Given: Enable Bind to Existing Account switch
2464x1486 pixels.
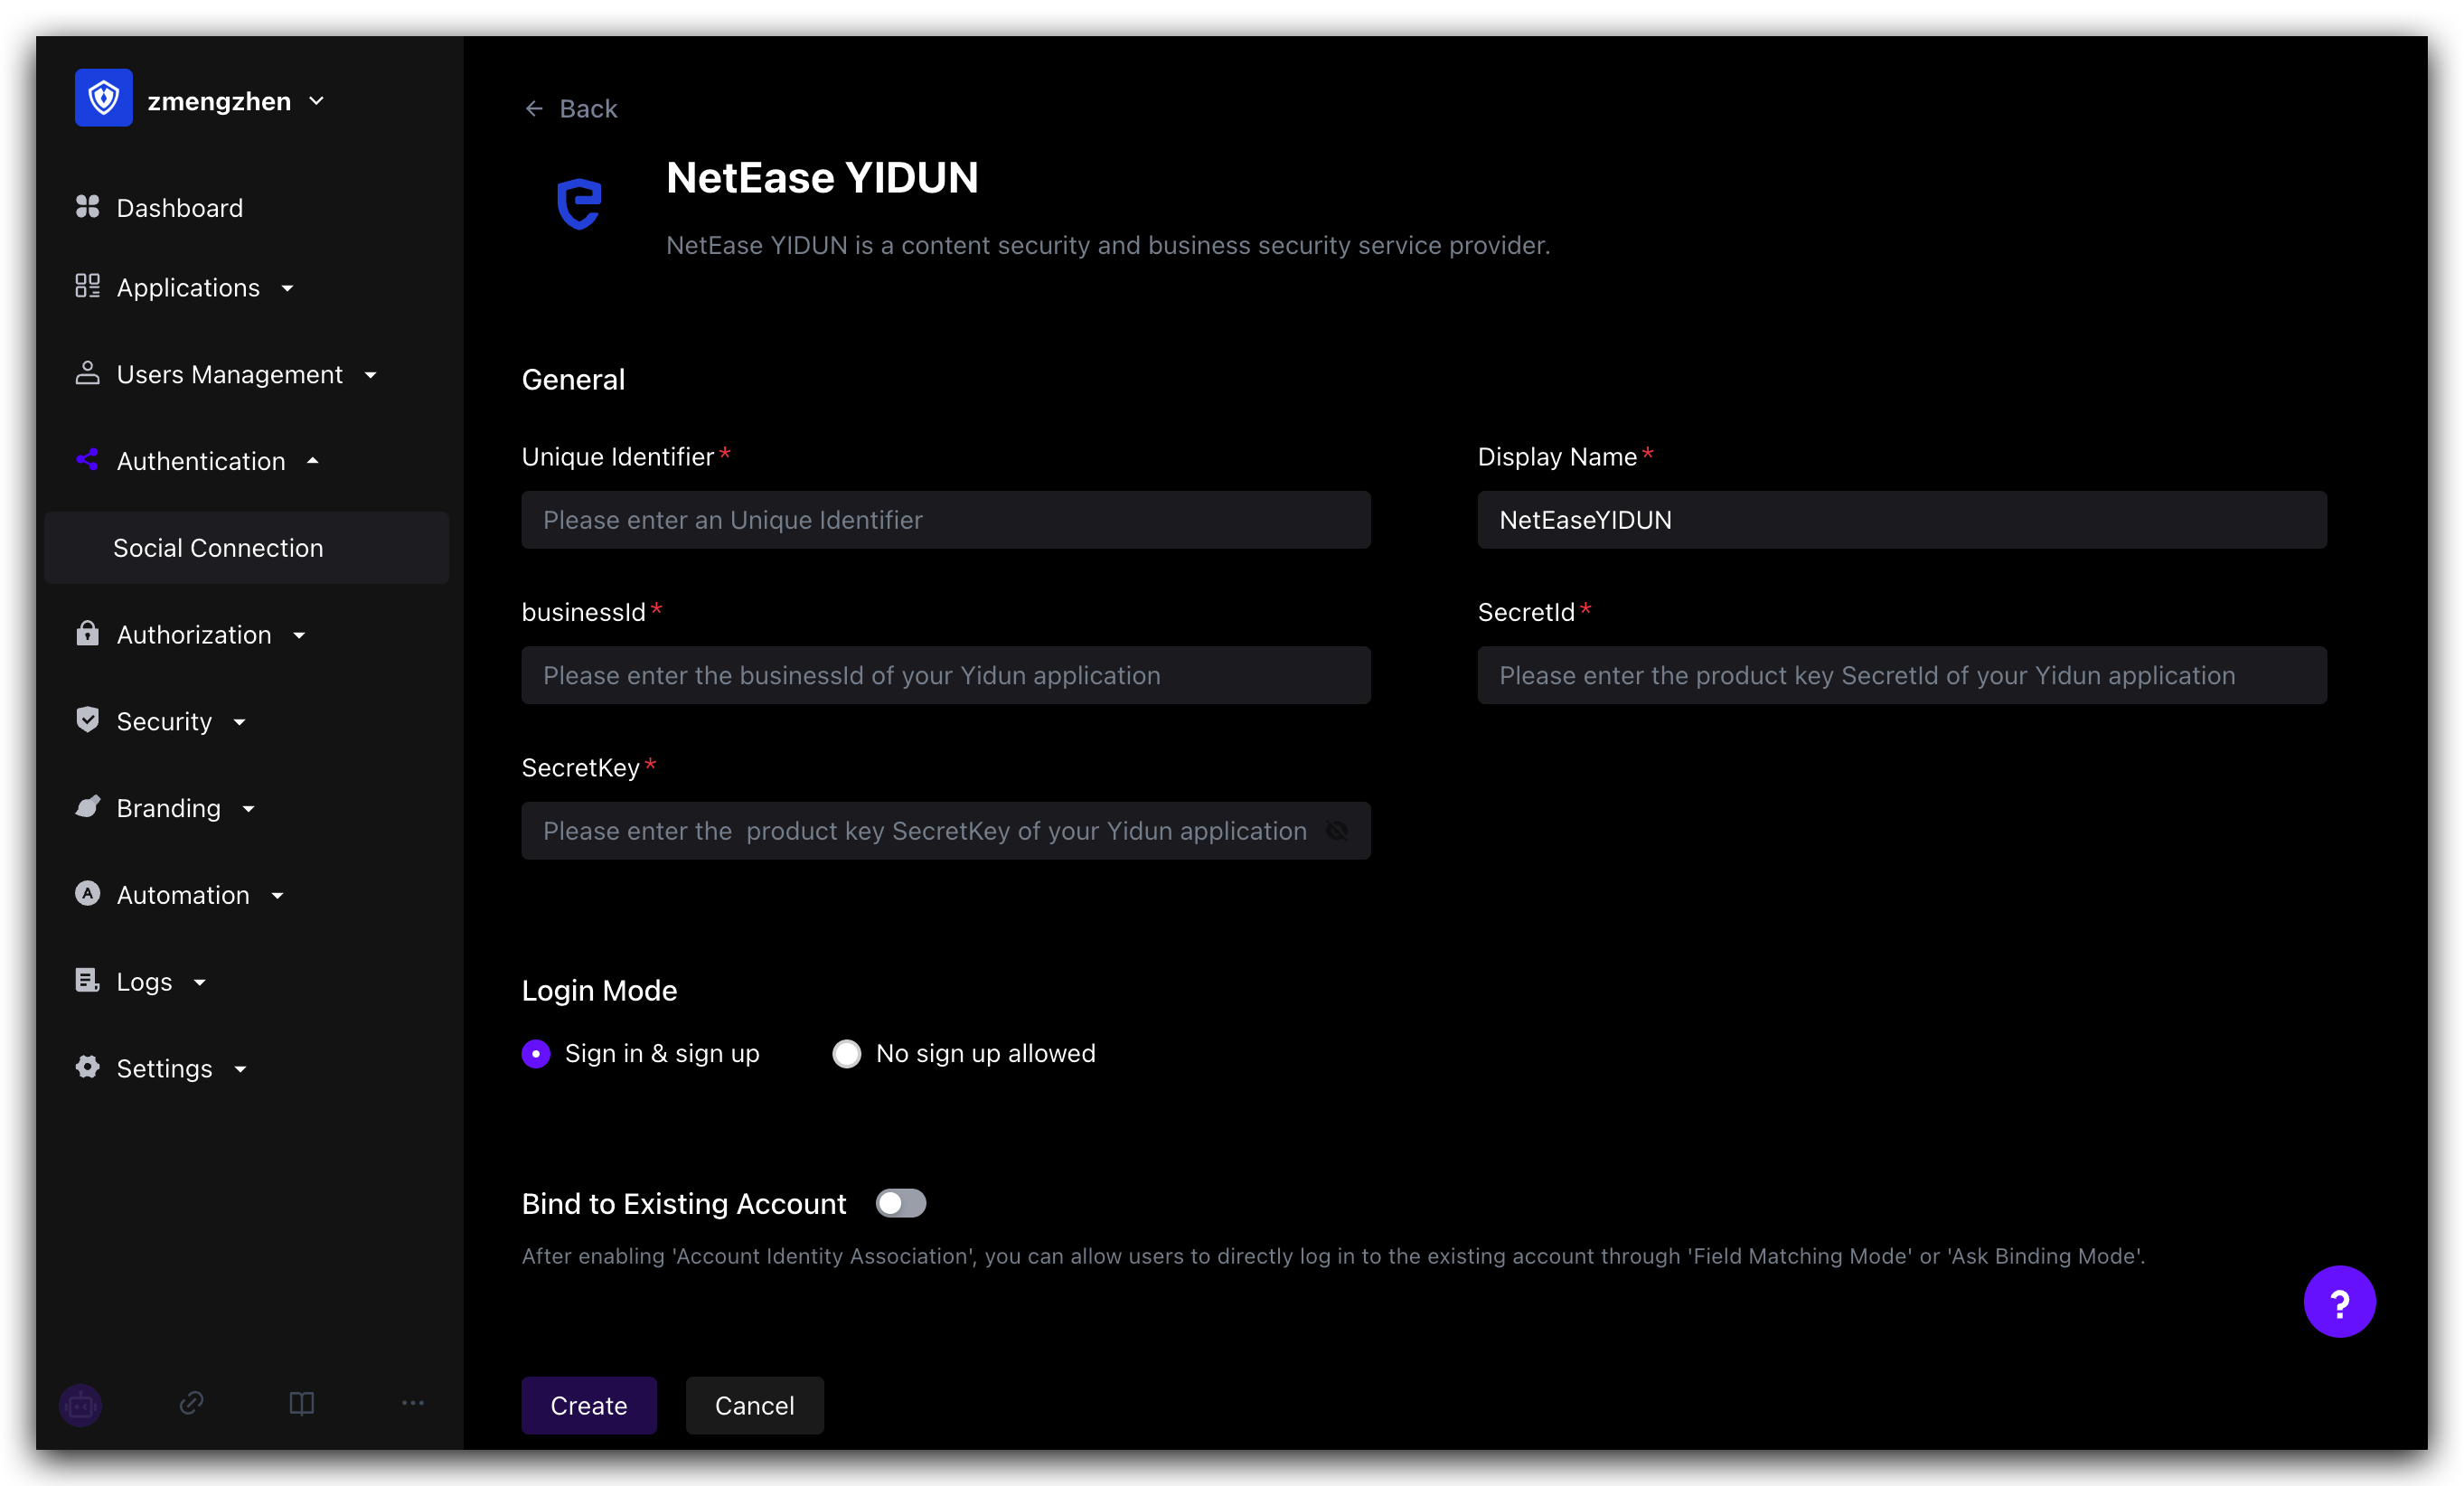Looking at the screenshot, I should (900, 1203).
